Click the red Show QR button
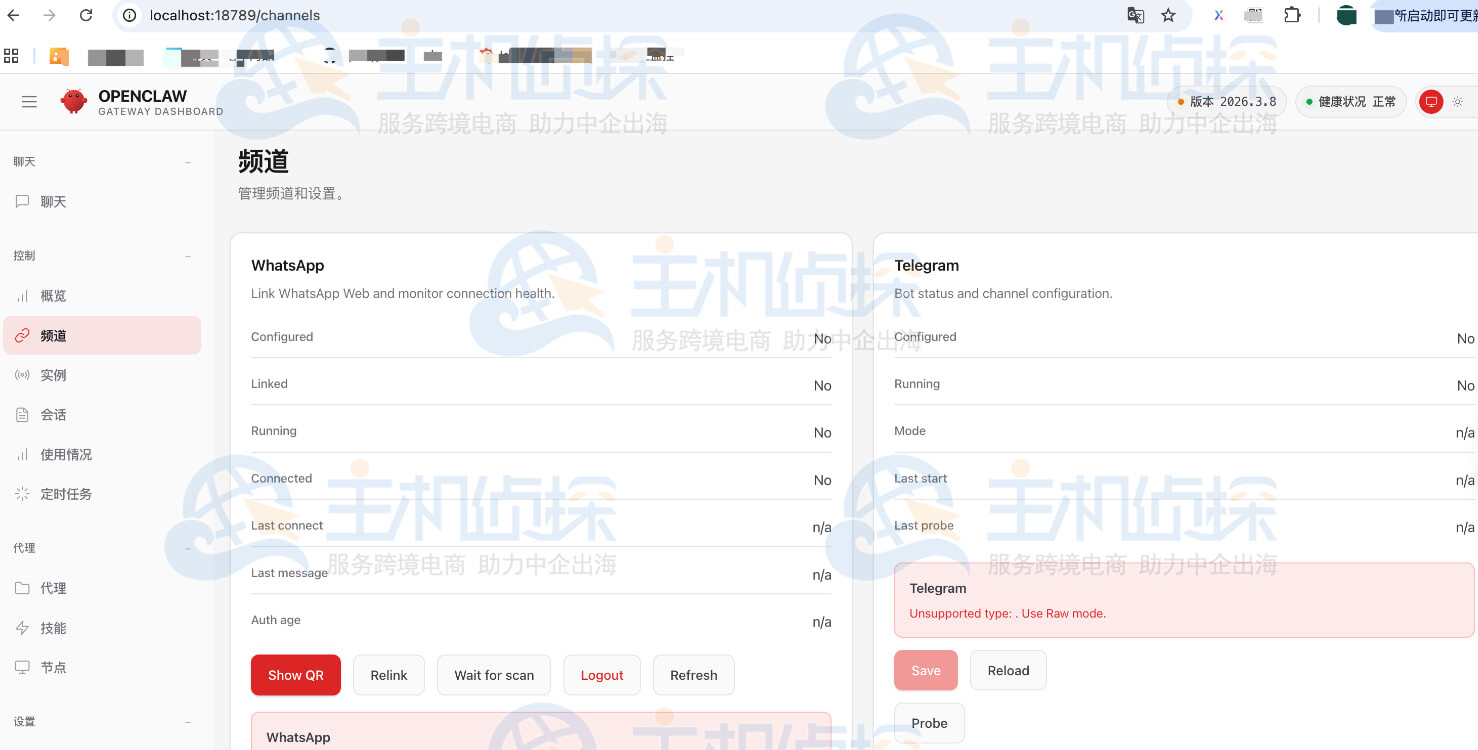The height and width of the screenshot is (750, 1478). (296, 675)
